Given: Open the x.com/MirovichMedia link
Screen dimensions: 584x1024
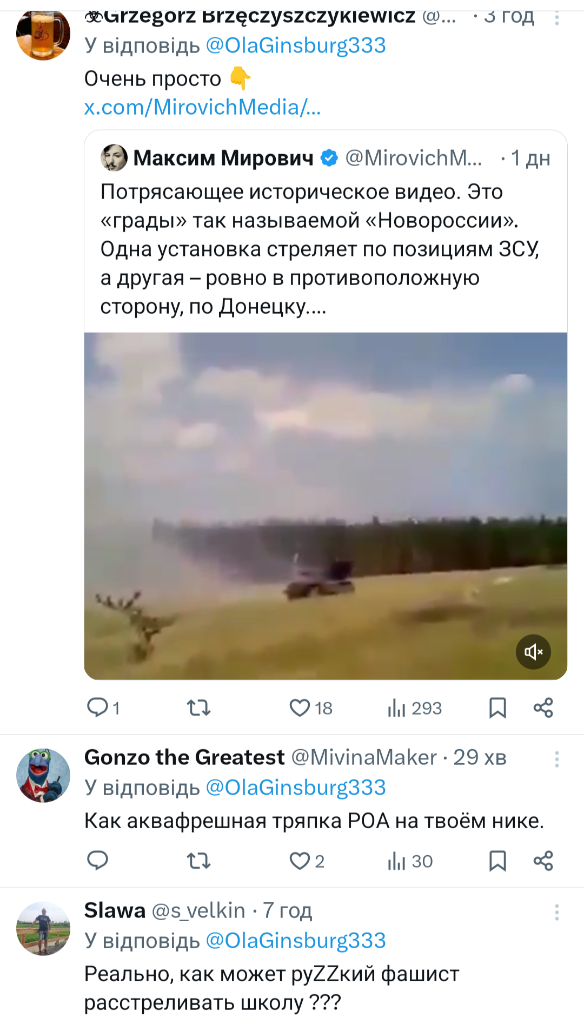Looking at the screenshot, I should [x=203, y=107].
